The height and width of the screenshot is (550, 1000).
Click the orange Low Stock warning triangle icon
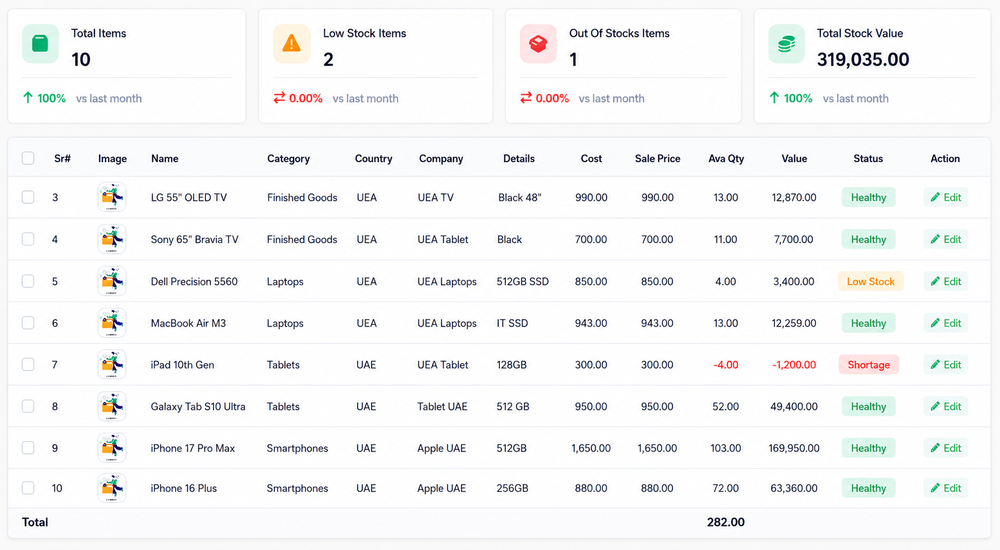291,43
